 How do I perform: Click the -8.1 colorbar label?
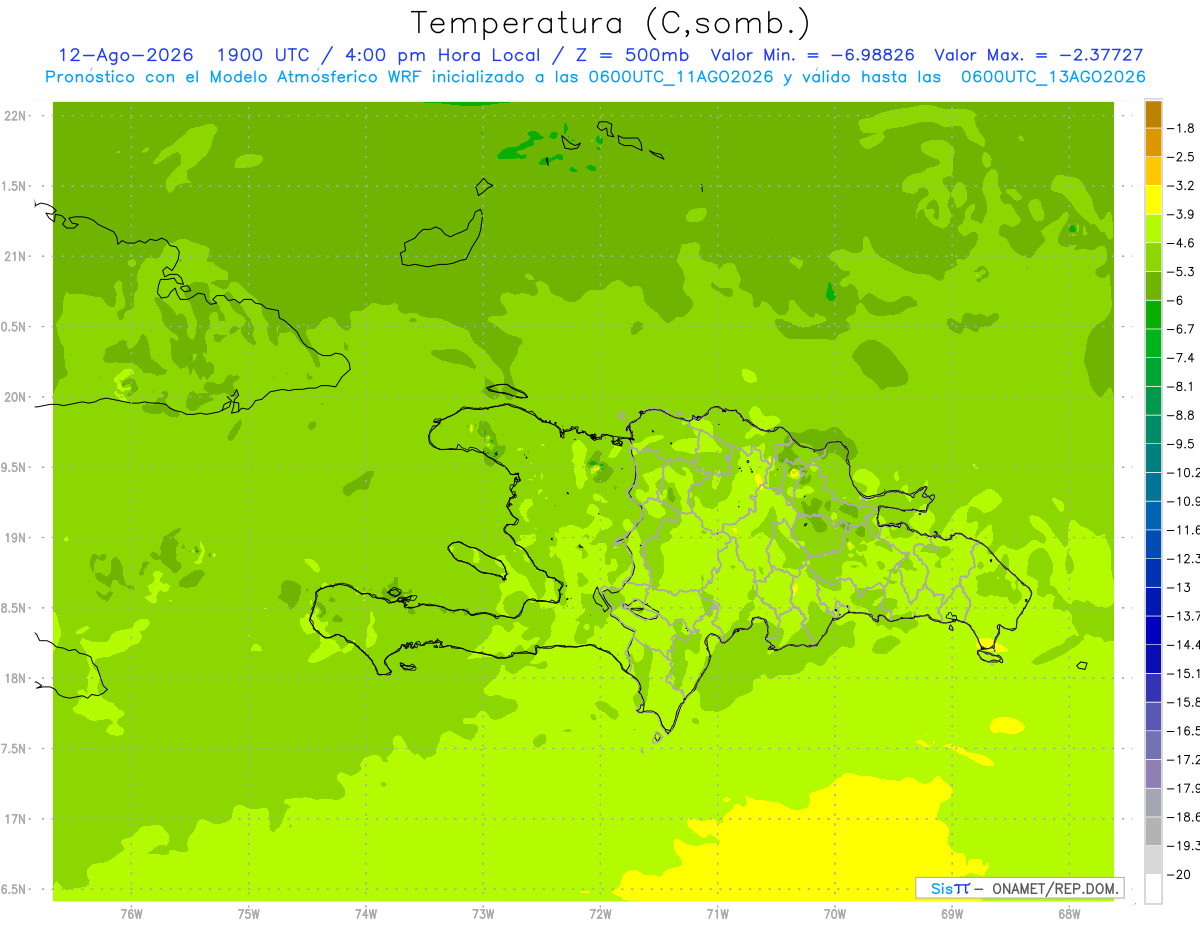click(x=1183, y=387)
